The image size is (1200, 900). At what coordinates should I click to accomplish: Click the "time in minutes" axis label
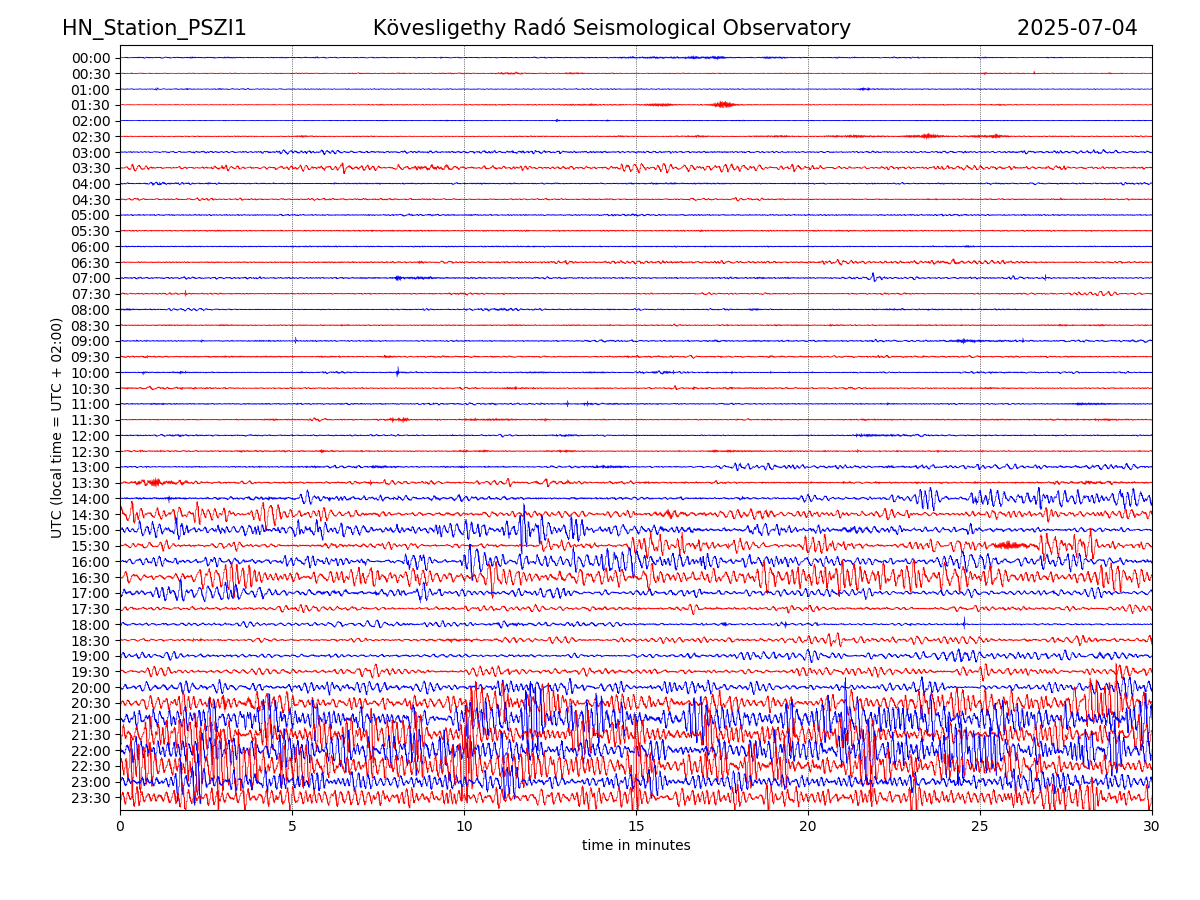tap(636, 846)
